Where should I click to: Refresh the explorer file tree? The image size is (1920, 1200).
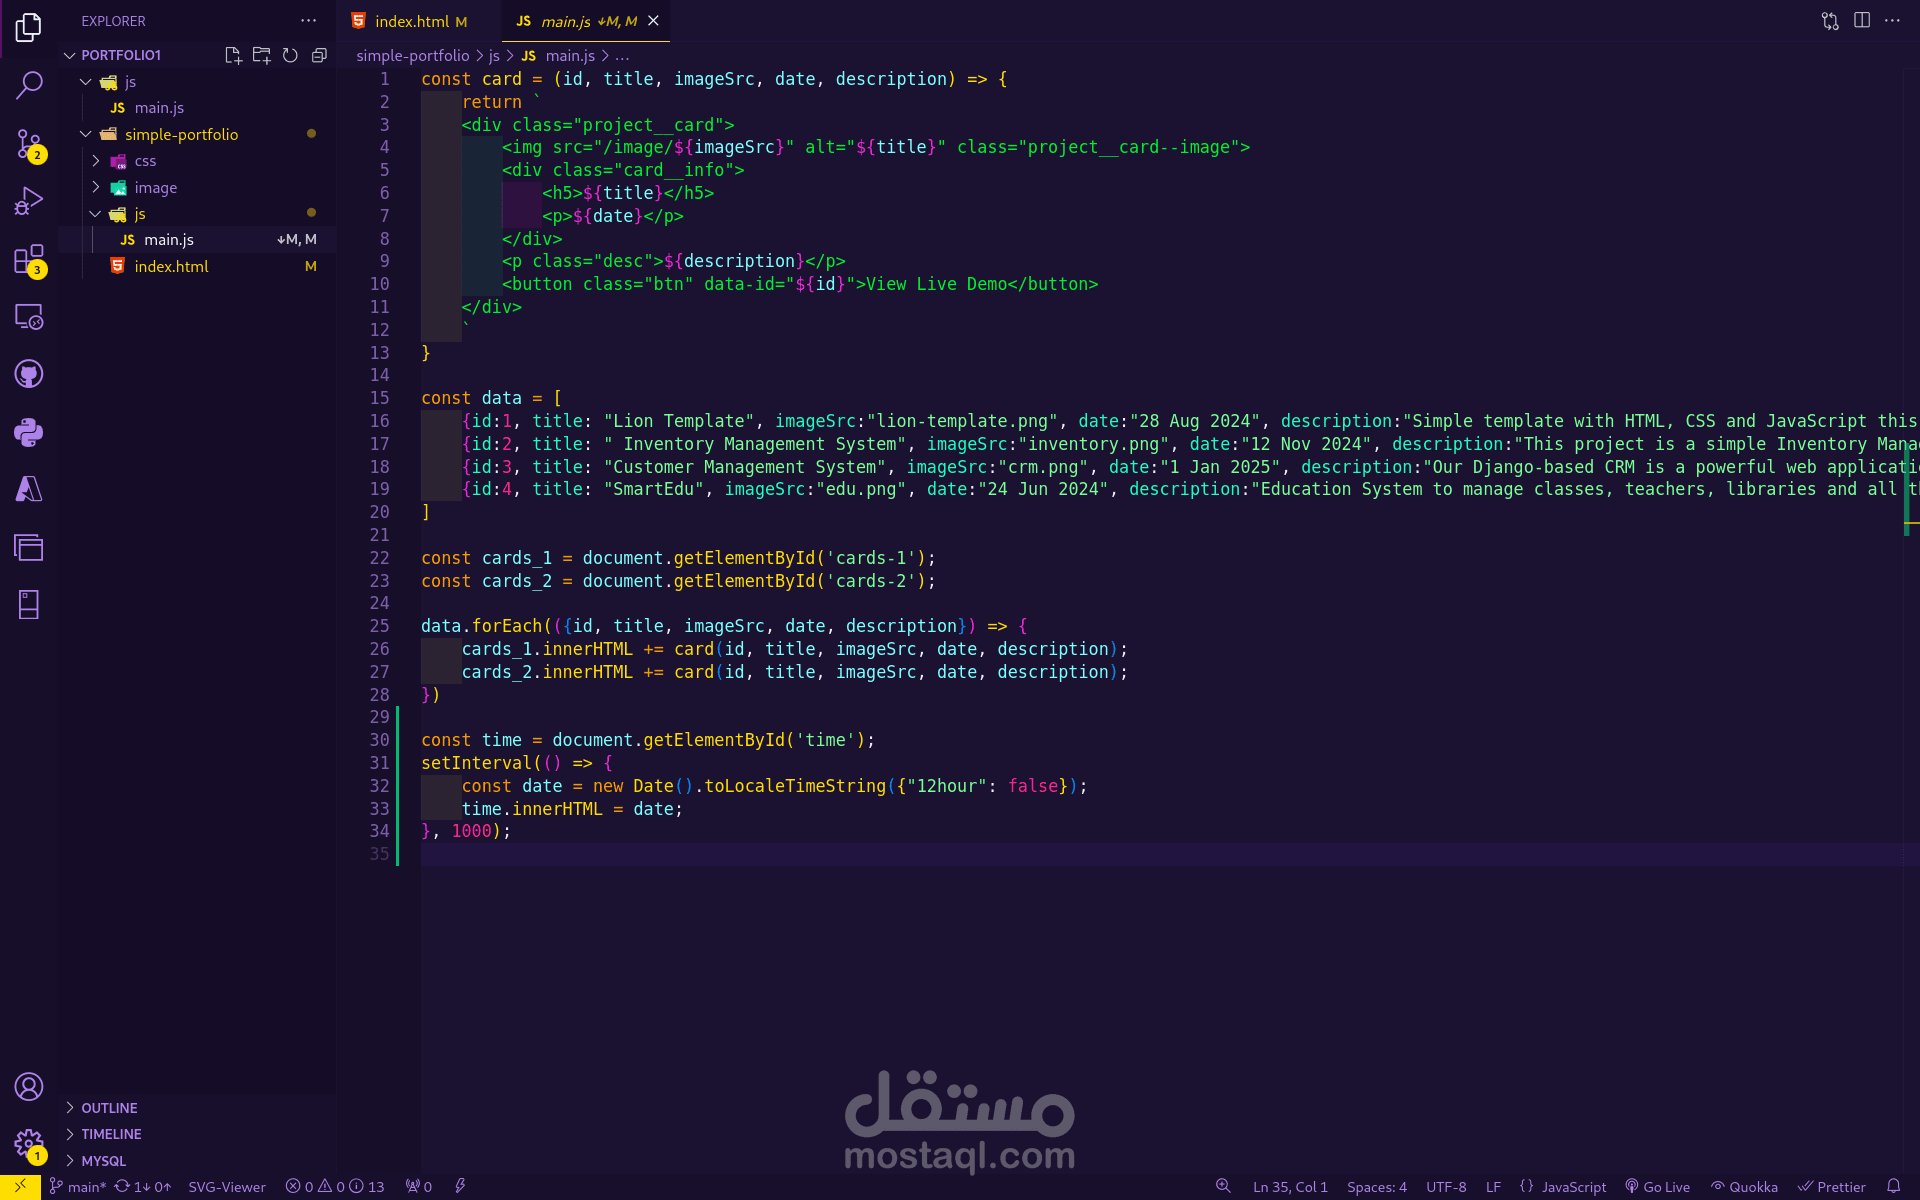(290, 55)
